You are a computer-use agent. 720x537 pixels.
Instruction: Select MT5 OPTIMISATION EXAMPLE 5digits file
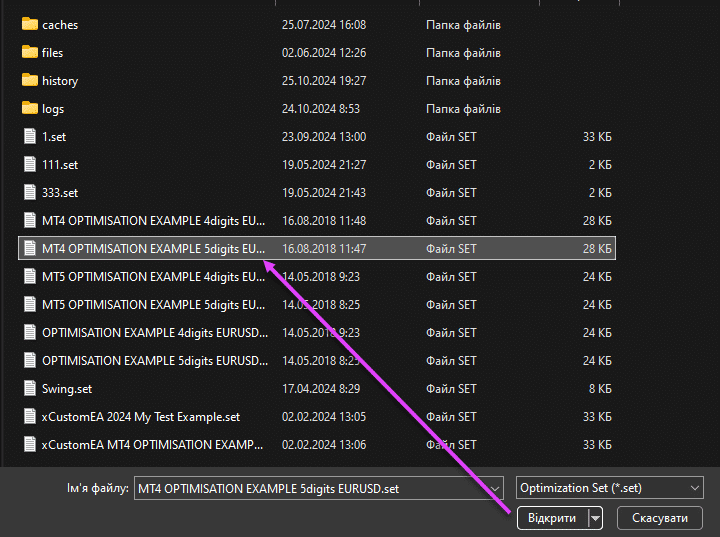(x=154, y=304)
